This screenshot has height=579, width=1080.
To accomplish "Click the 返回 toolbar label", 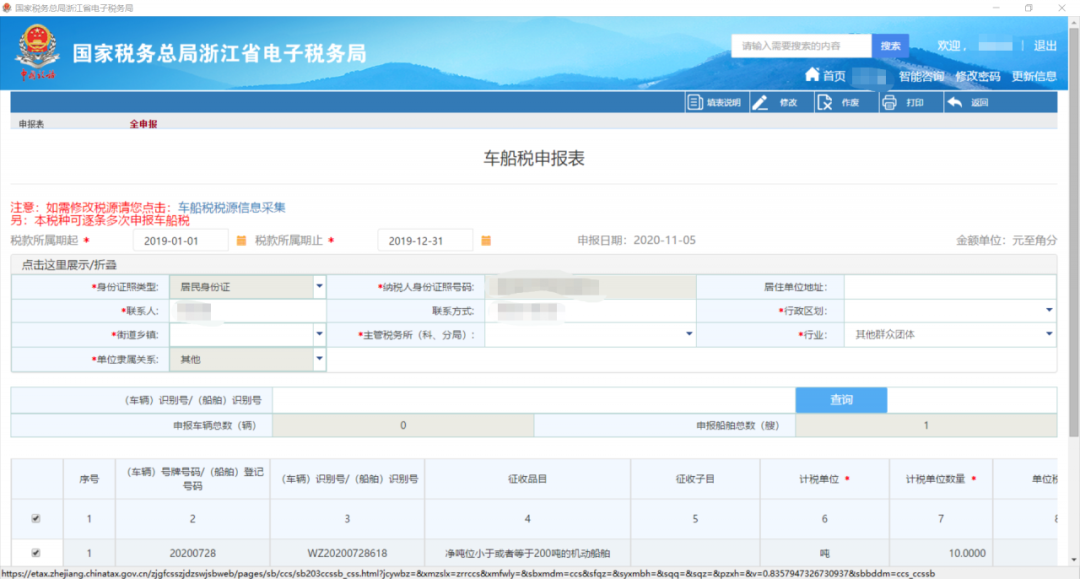I will [979, 103].
